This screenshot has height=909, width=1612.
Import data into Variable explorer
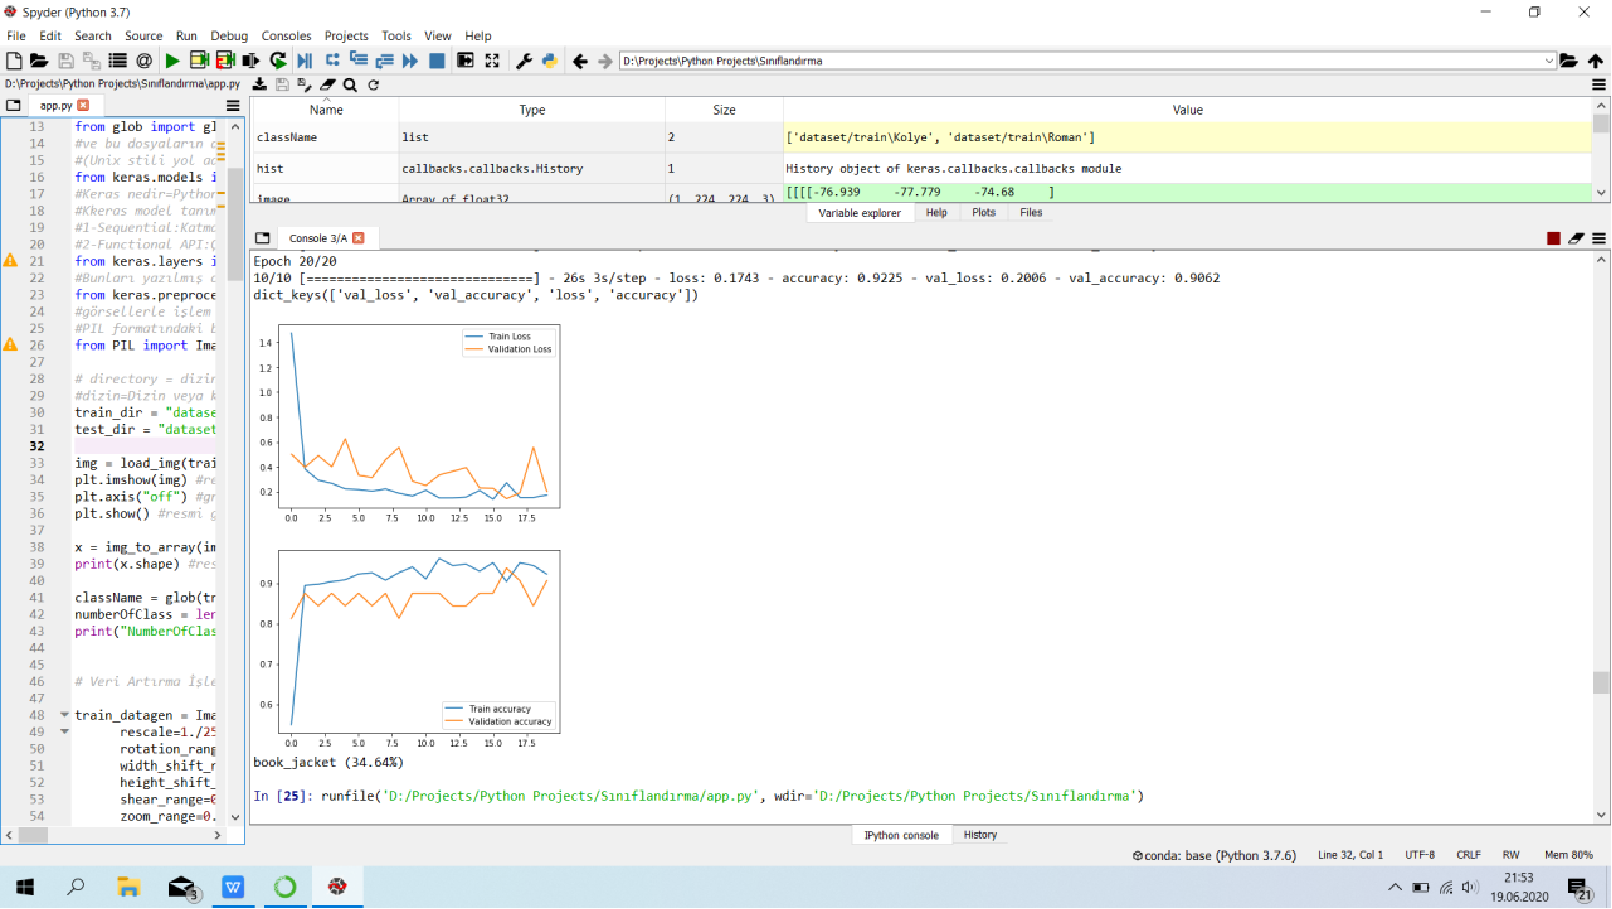click(x=260, y=85)
